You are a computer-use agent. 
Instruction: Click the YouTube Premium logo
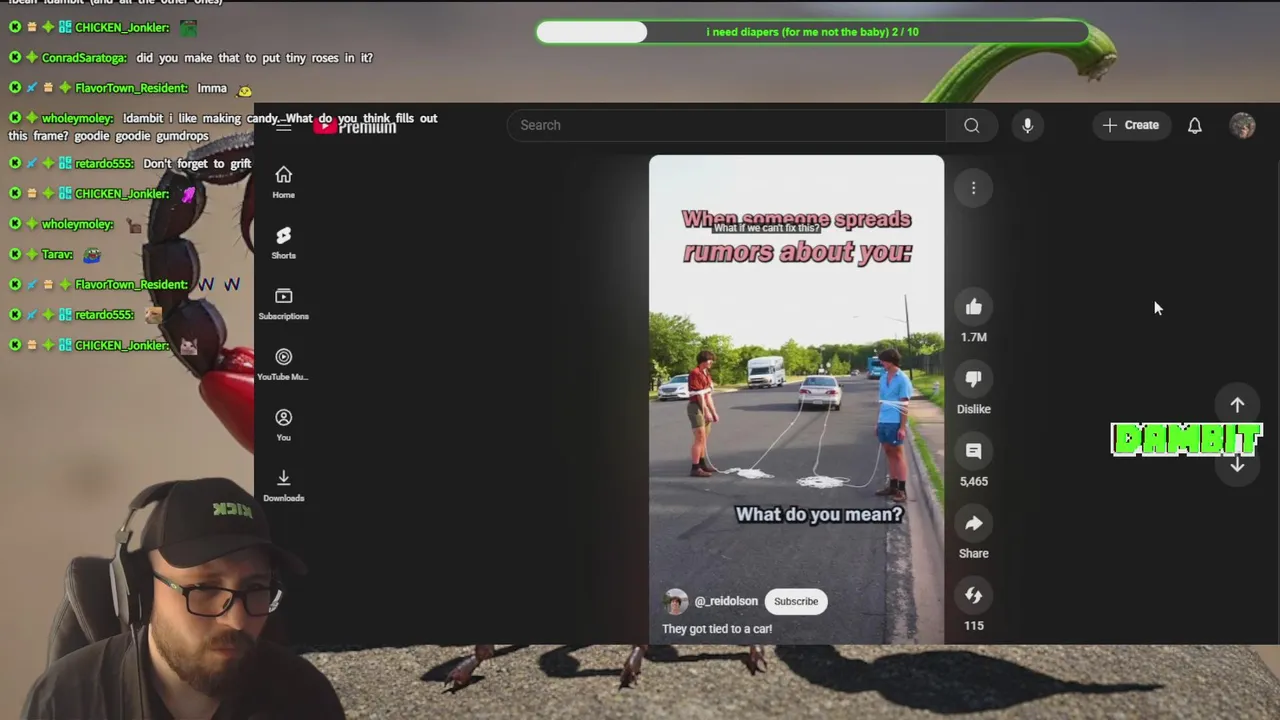[355, 126]
